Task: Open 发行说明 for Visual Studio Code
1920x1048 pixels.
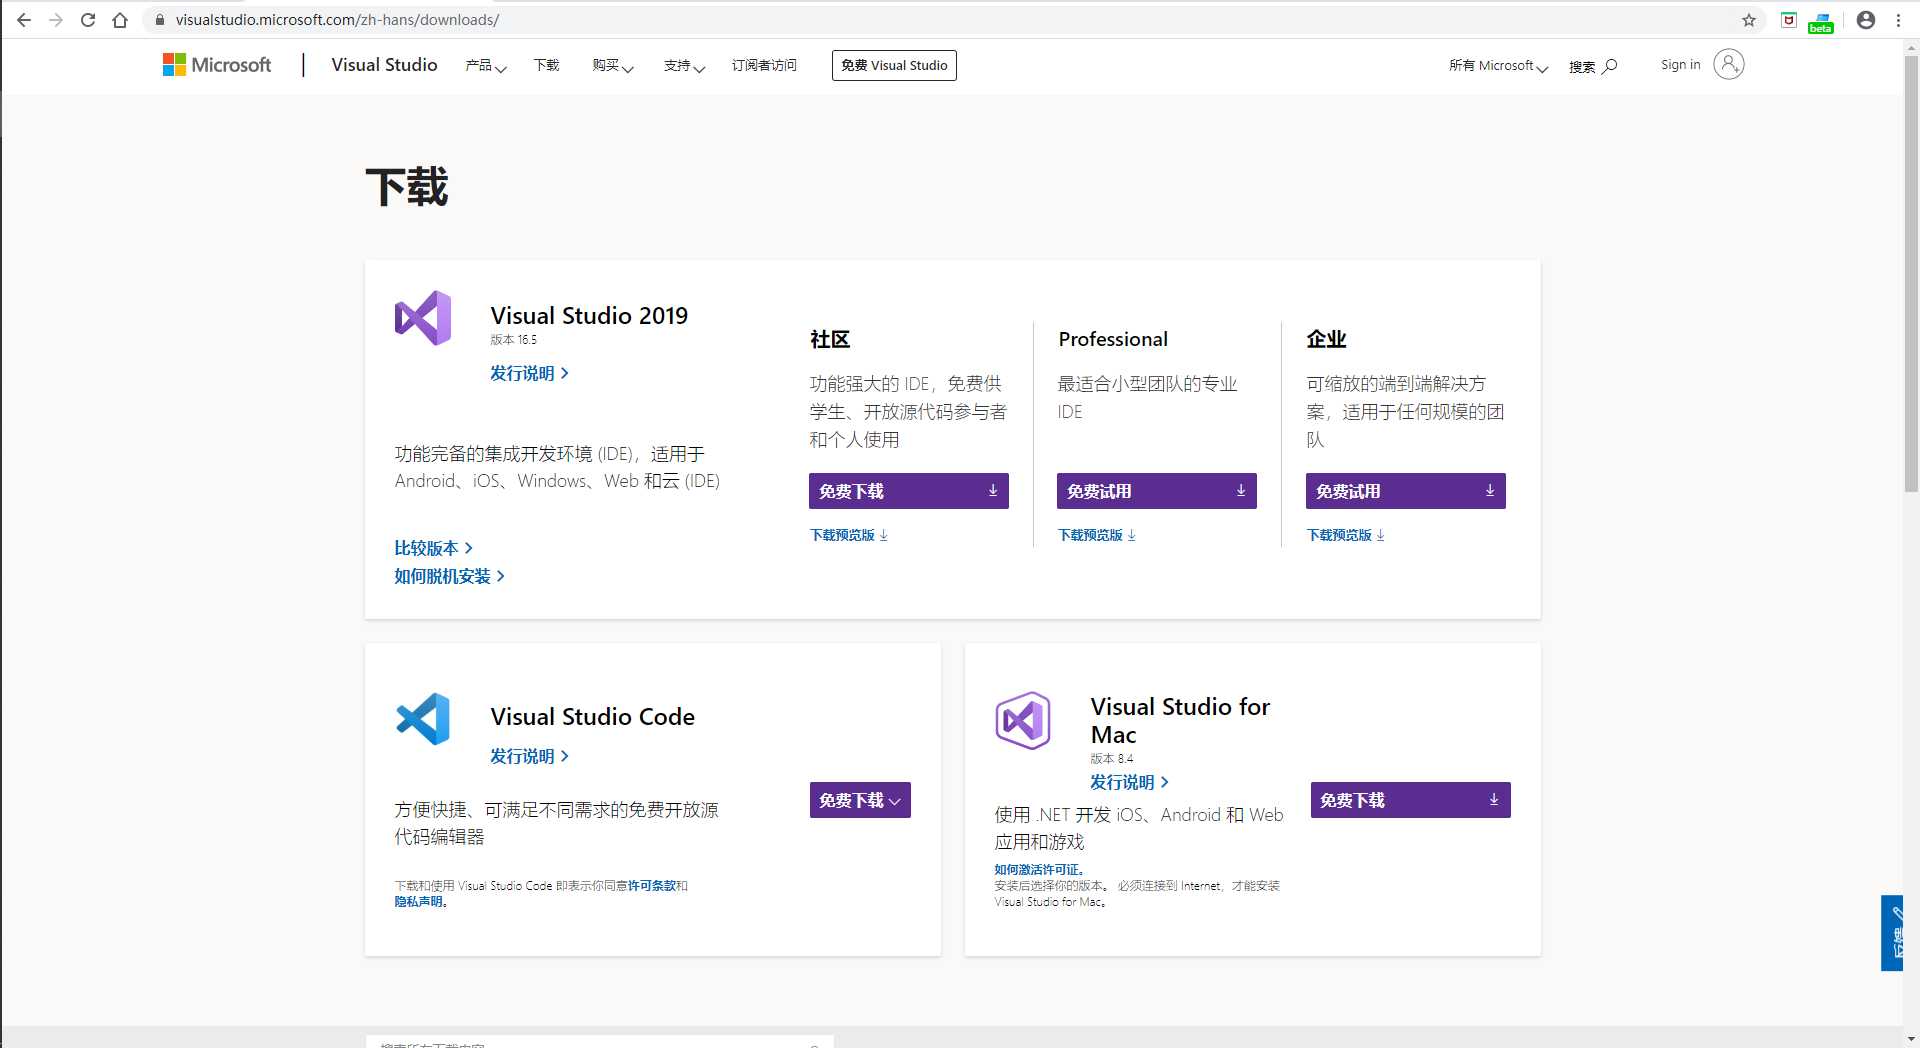Action: (x=529, y=756)
